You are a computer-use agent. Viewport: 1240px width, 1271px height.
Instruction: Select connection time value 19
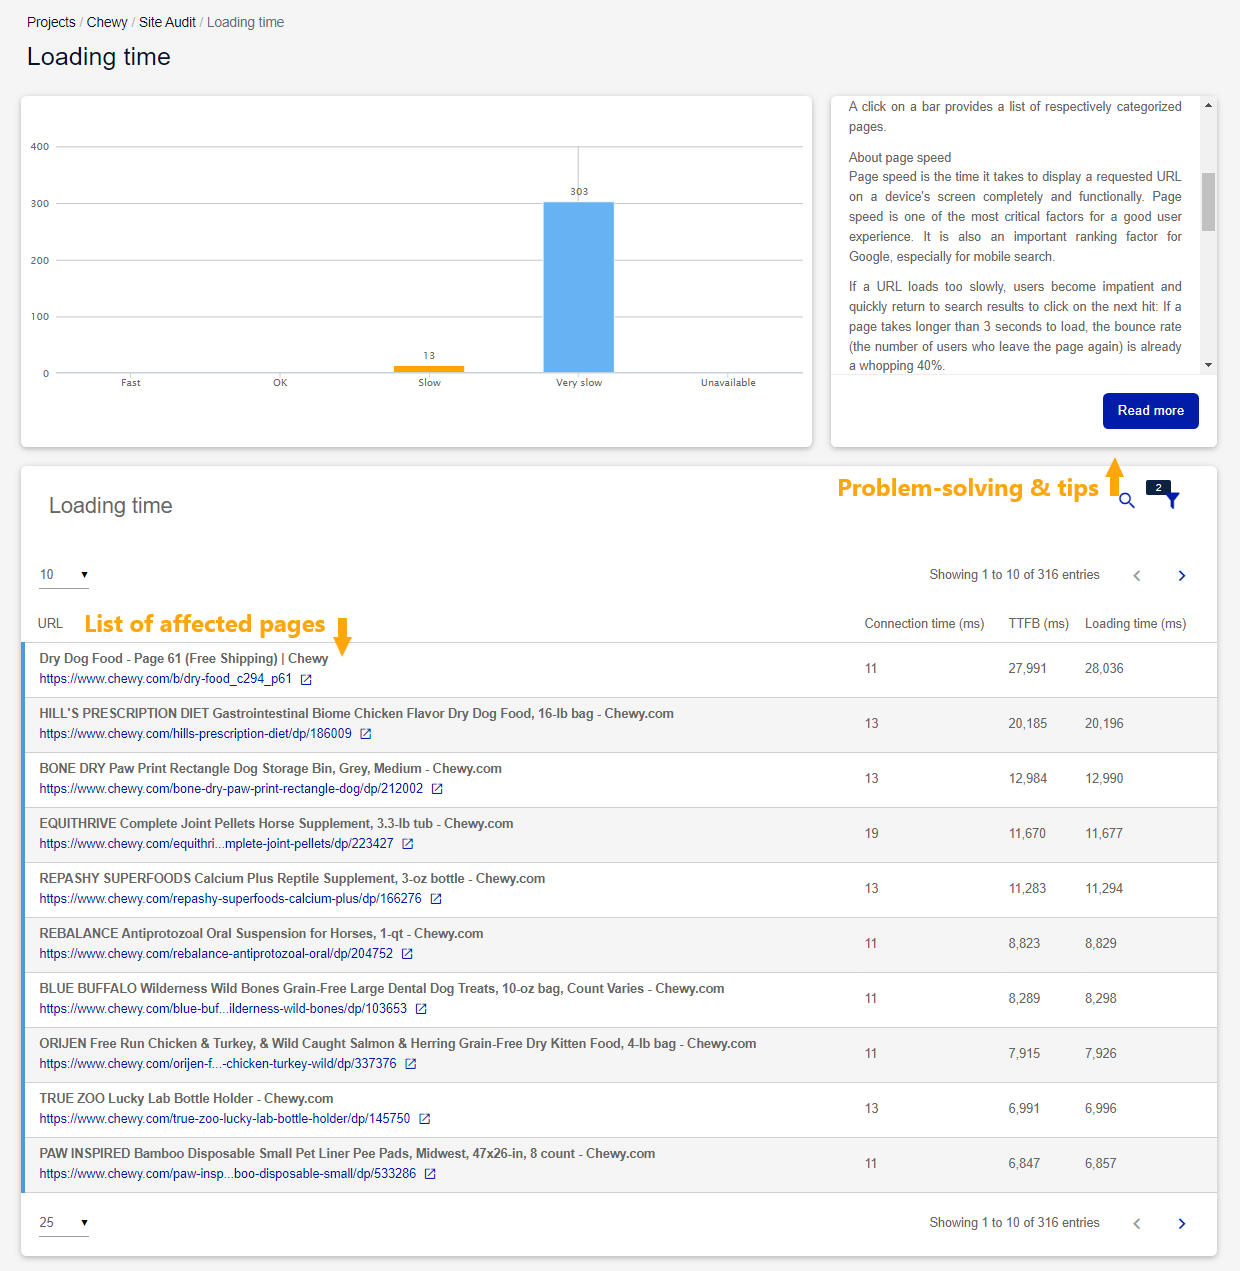click(x=872, y=834)
